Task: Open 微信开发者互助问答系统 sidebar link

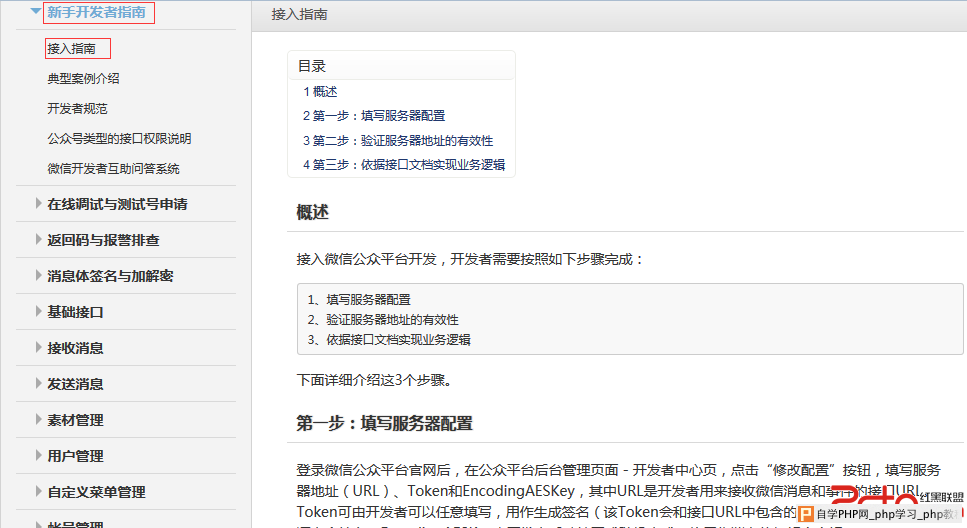Action: coord(113,168)
